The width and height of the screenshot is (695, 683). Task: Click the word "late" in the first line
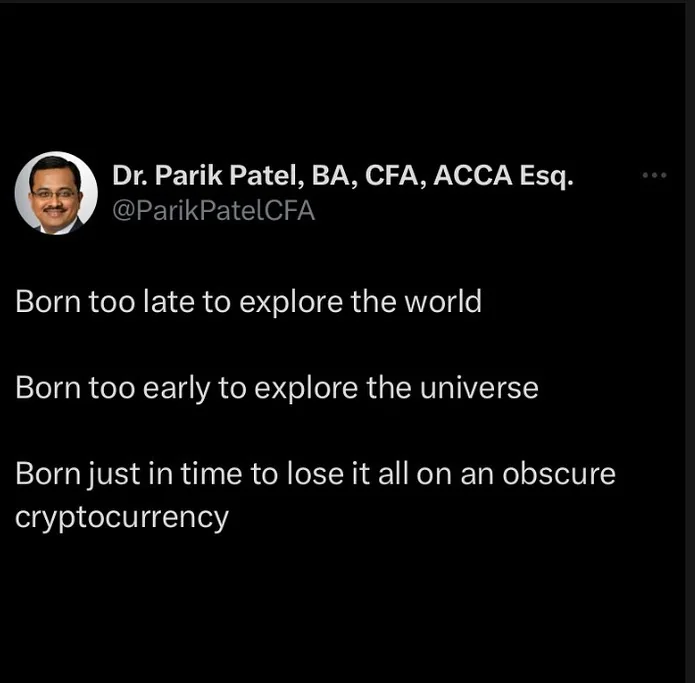[x=169, y=302]
